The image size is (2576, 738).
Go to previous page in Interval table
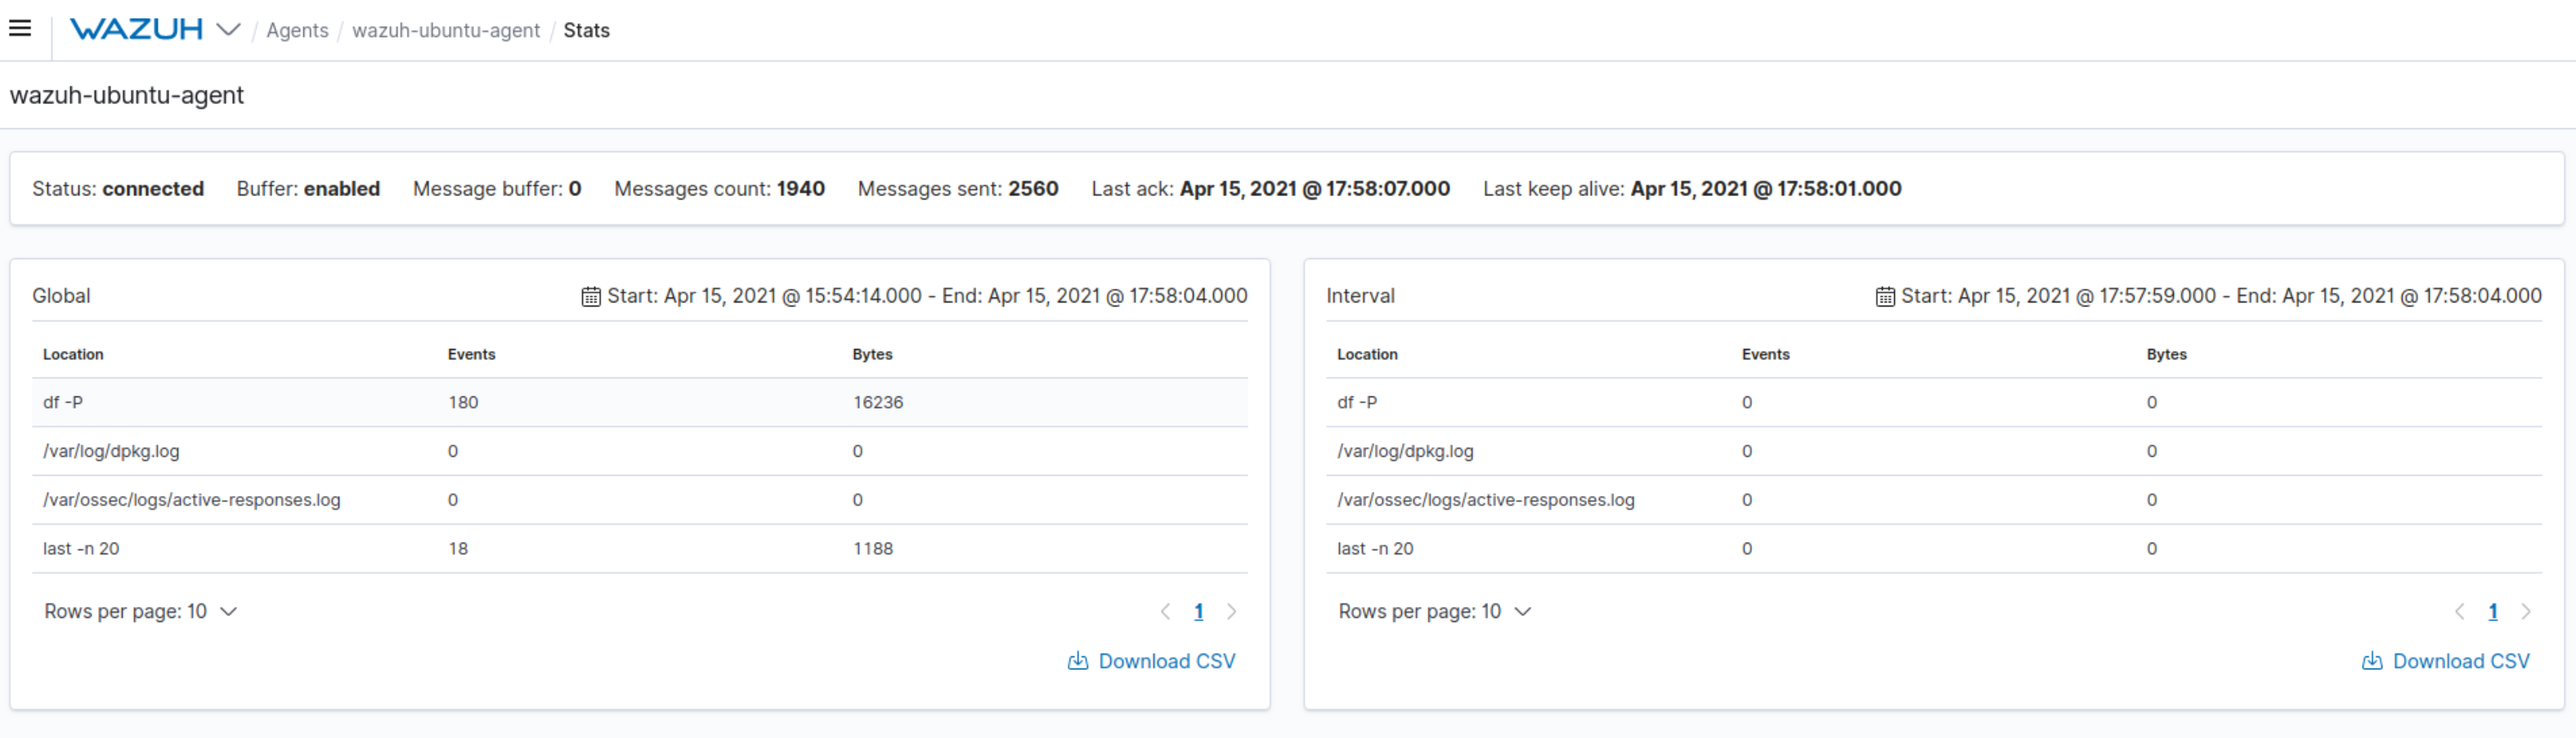[2459, 612]
